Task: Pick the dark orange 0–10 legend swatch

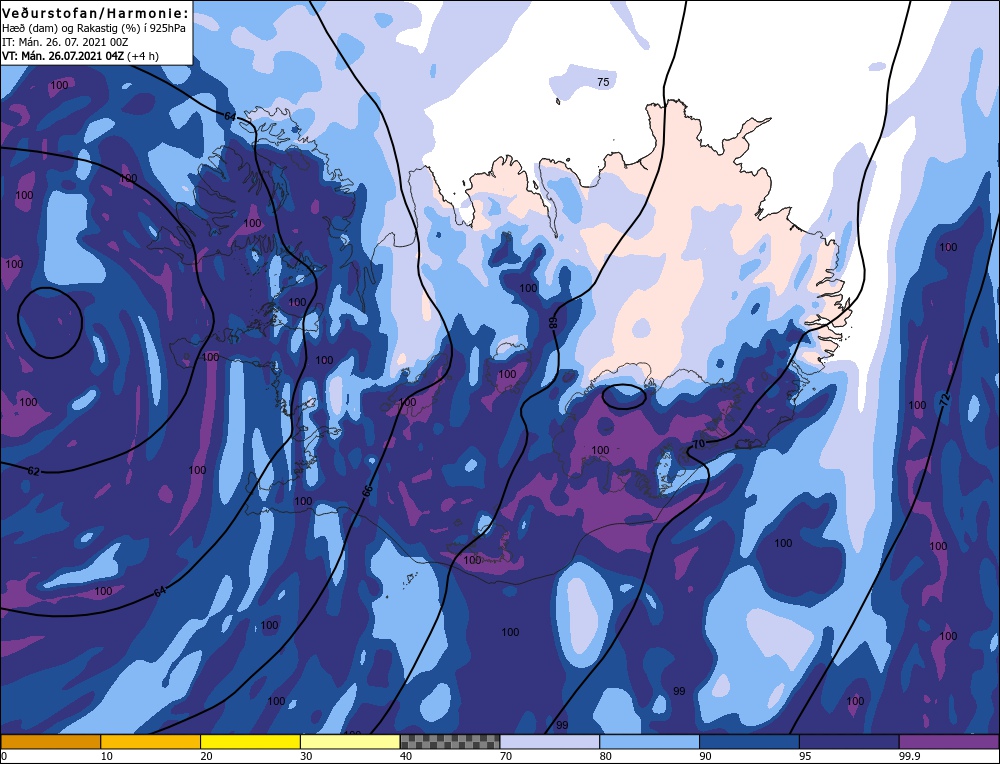Action: (50, 741)
